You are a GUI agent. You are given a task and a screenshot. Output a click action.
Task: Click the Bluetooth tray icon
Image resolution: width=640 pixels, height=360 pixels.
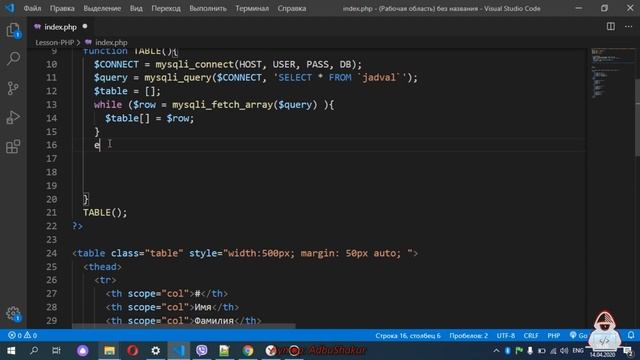[508, 351]
